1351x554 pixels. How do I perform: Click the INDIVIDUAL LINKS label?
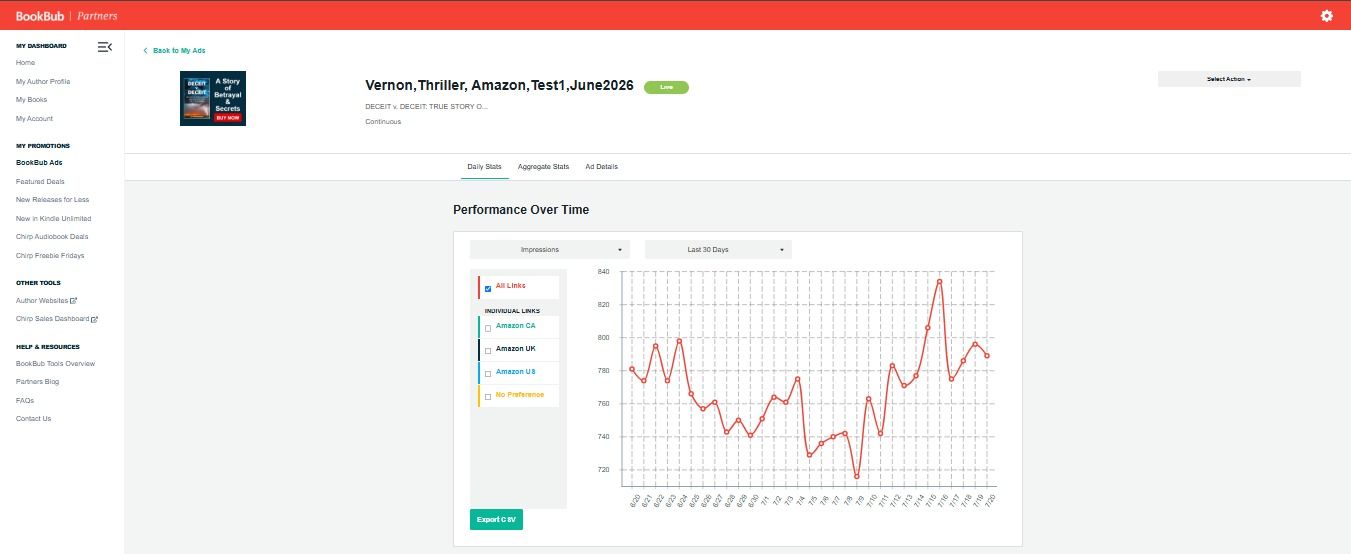point(512,311)
